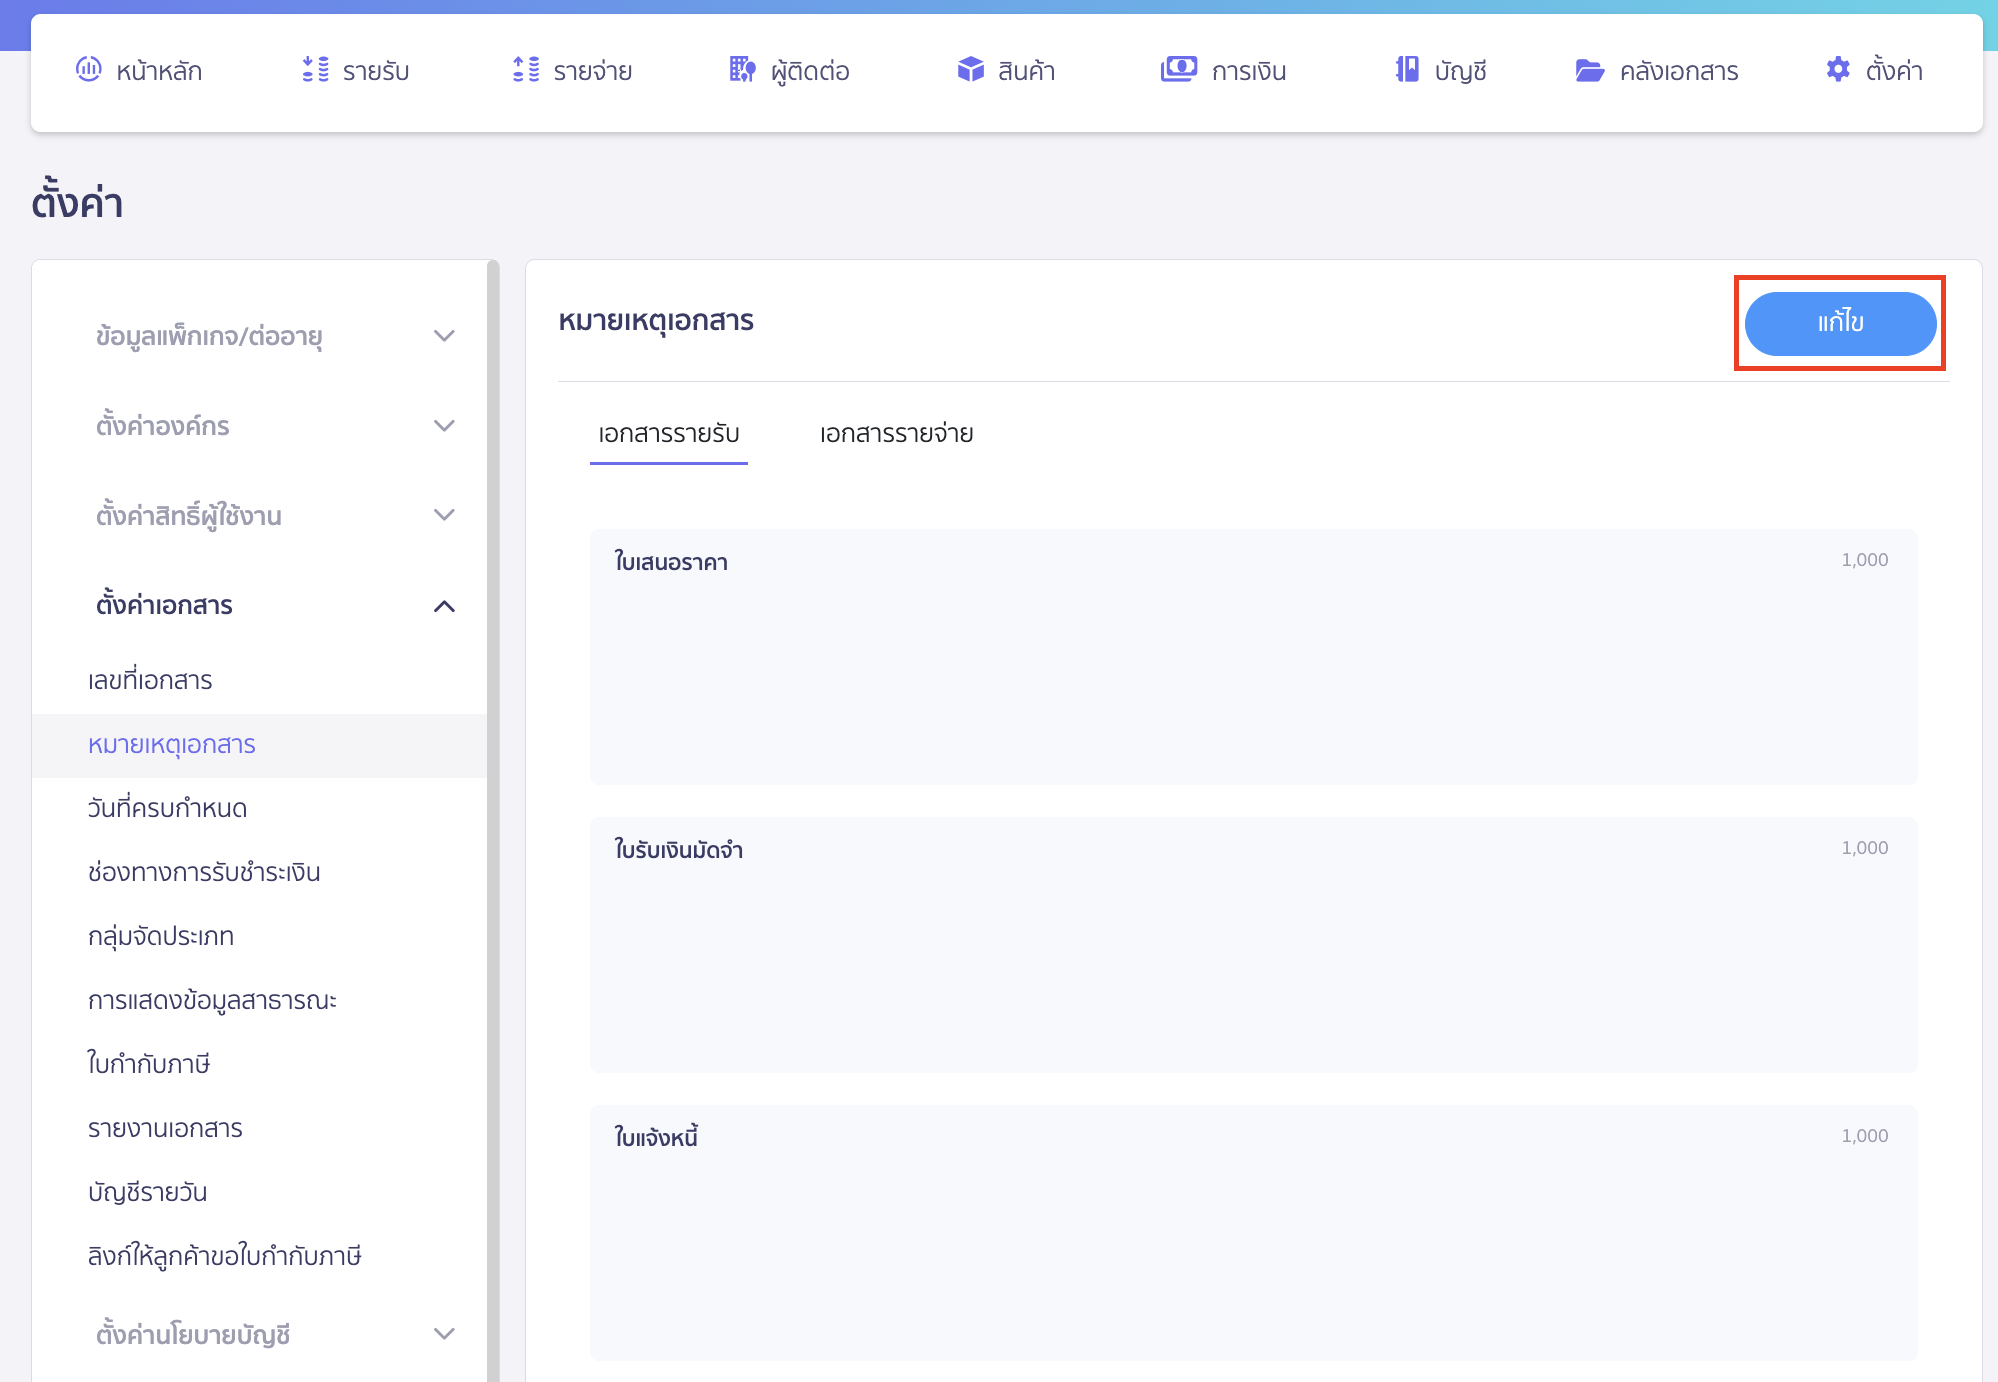Click the การเงิน money bill icon
Image resolution: width=1998 pixels, height=1382 pixels.
coord(1178,69)
